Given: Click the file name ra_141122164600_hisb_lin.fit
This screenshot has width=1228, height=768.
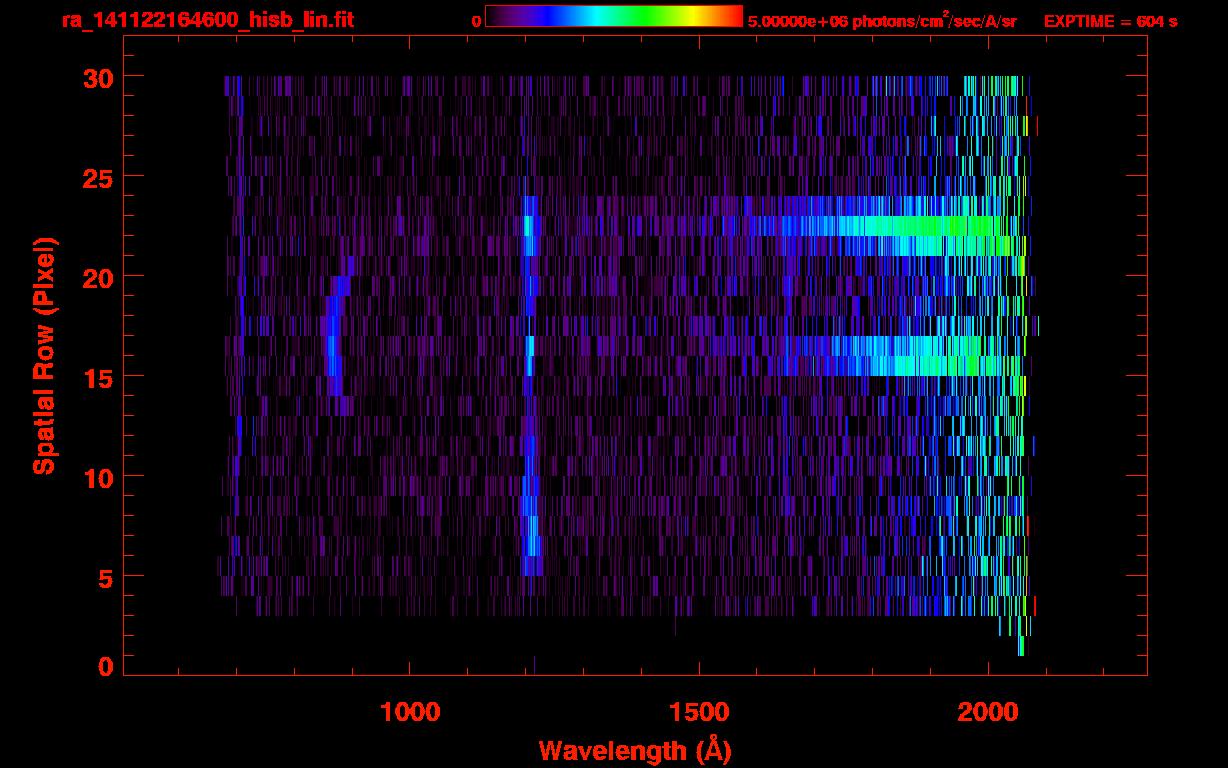Looking at the screenshot, I should (x=207, y=20).
